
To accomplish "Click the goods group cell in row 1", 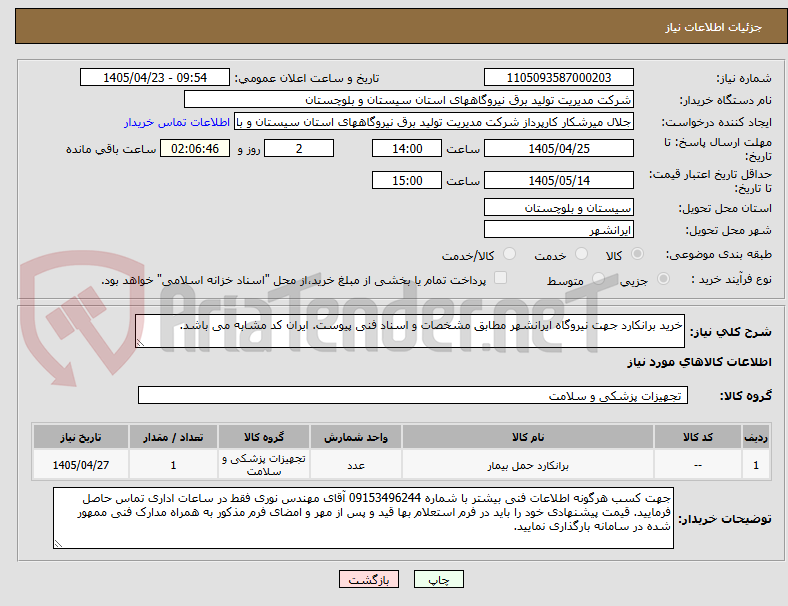I will point(264,465).
